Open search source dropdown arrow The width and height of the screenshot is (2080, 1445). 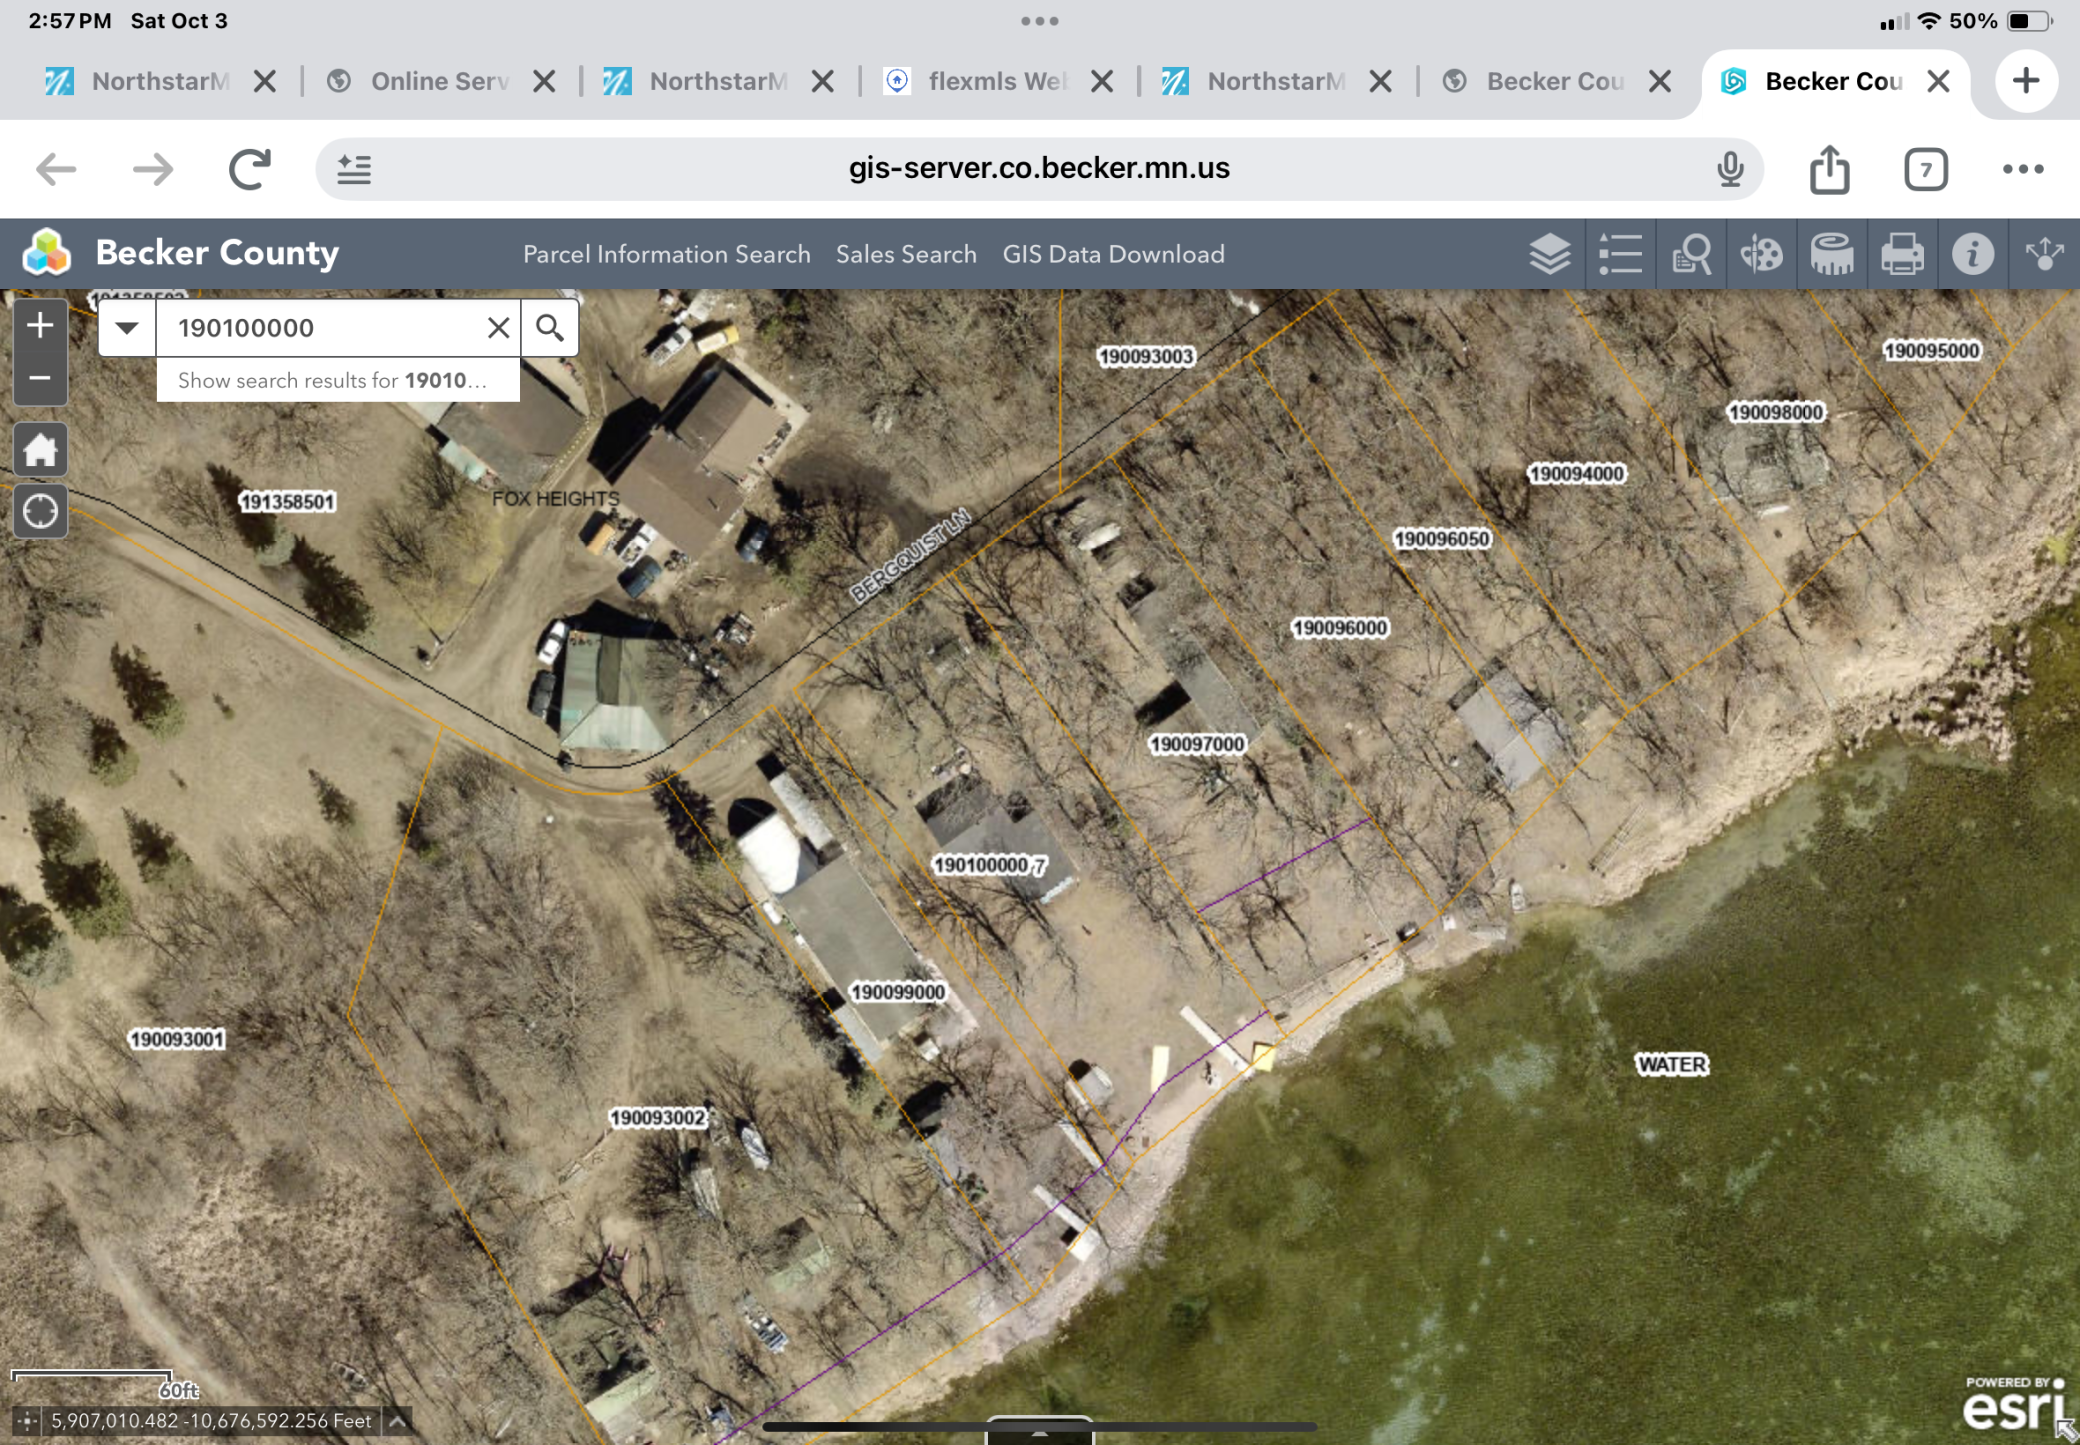(x=127, y=327)
